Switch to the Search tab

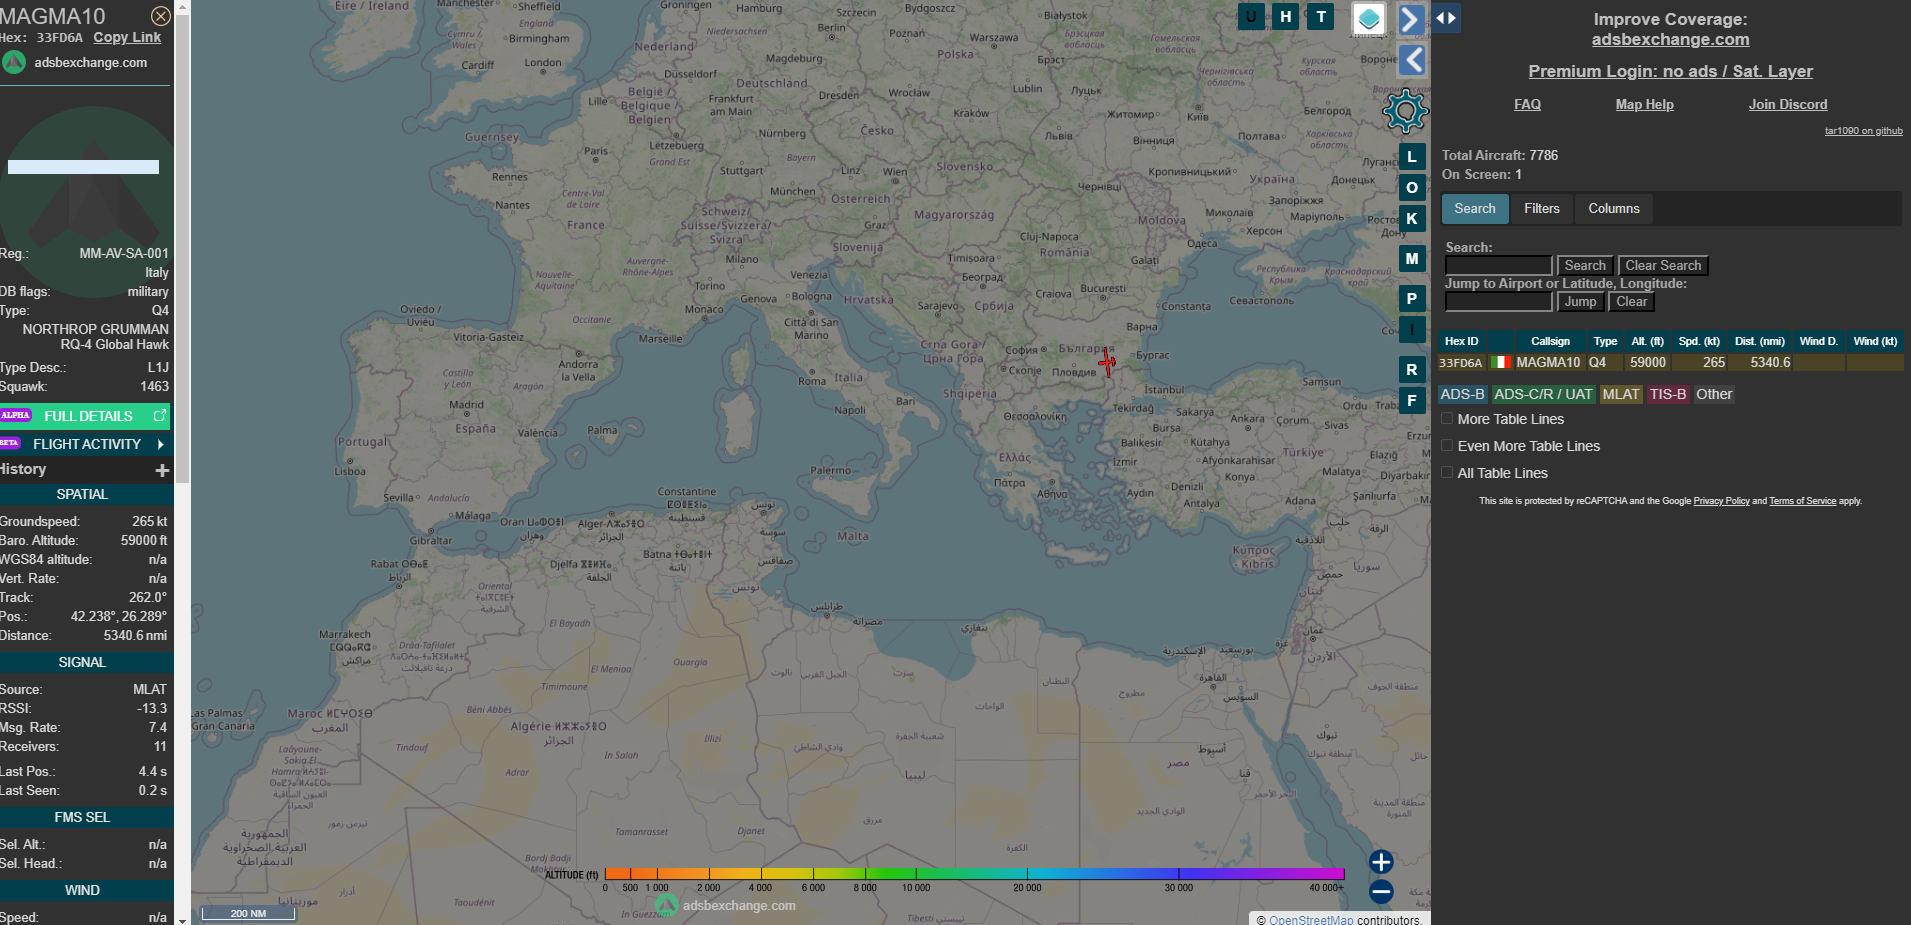point(1475,209)
